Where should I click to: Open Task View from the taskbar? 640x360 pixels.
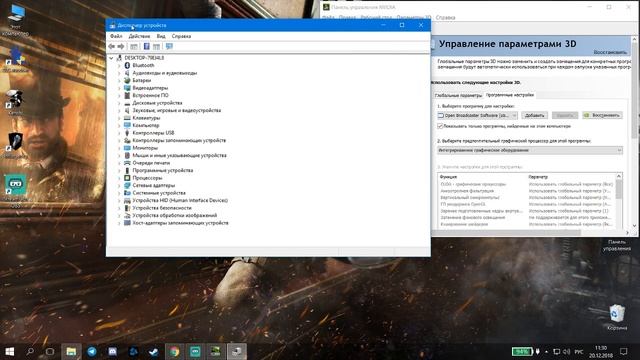[x=50, y=351]
